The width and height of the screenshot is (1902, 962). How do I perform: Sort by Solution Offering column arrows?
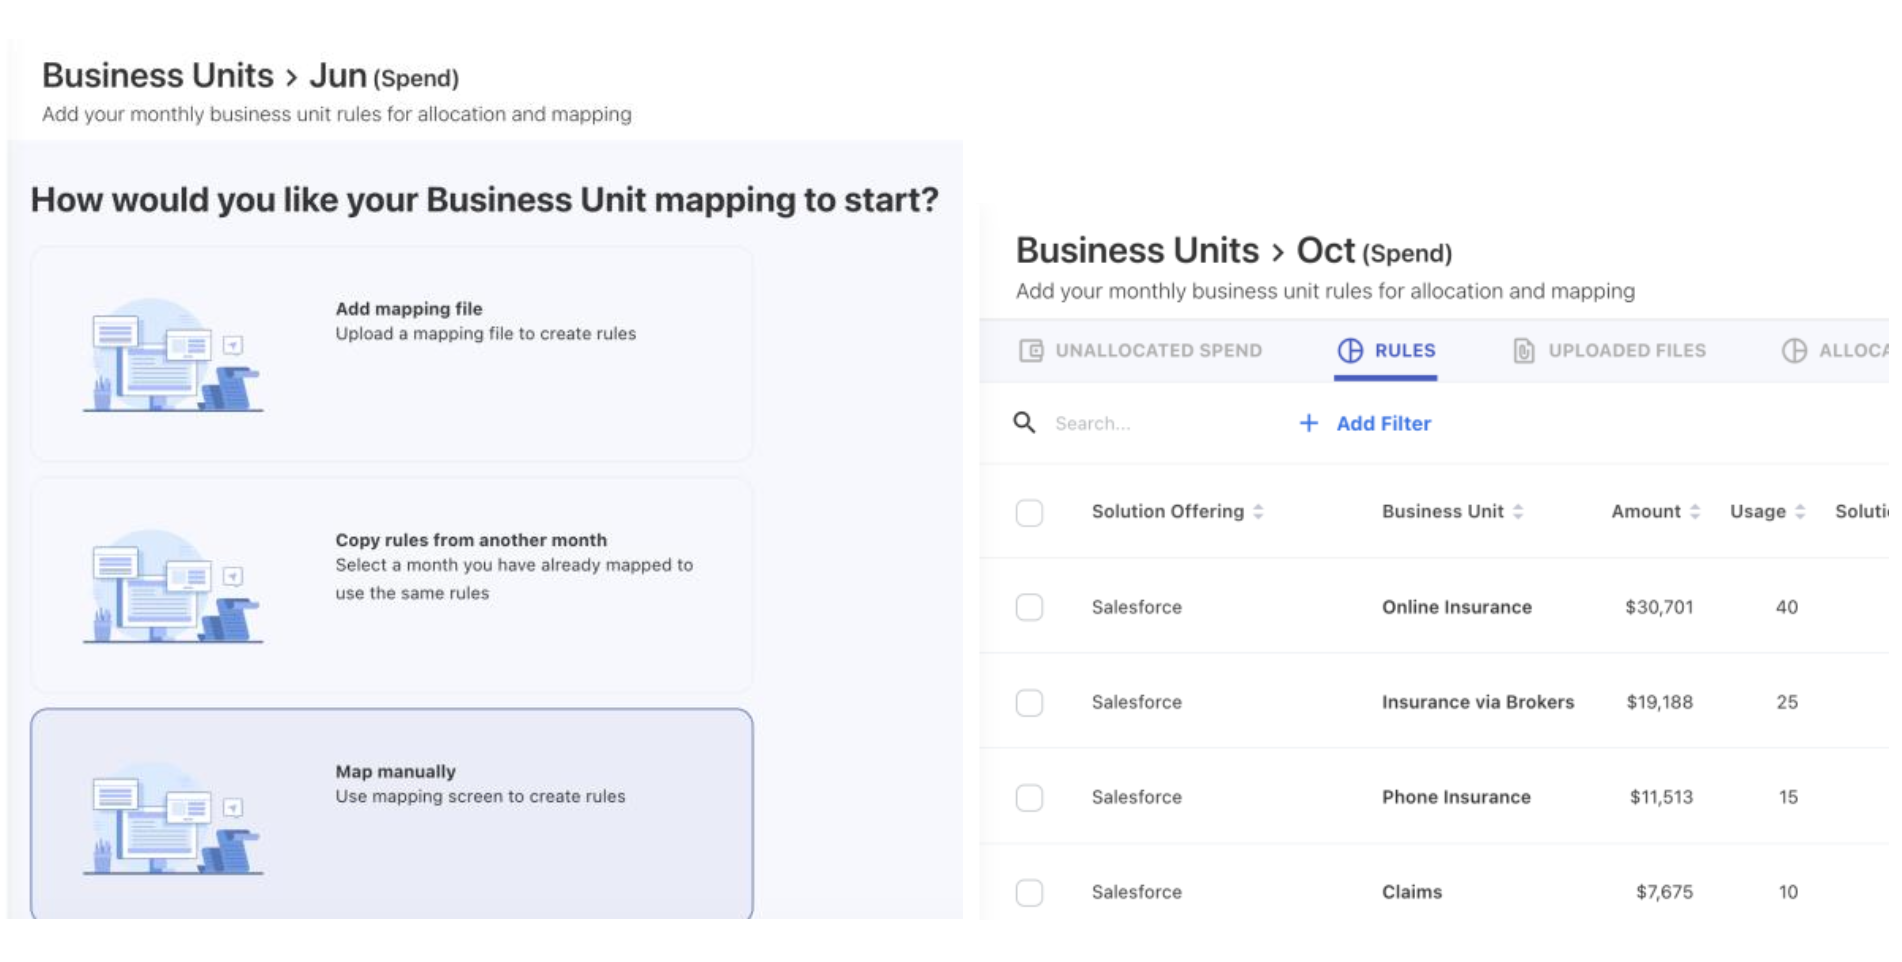point(1258,512)
